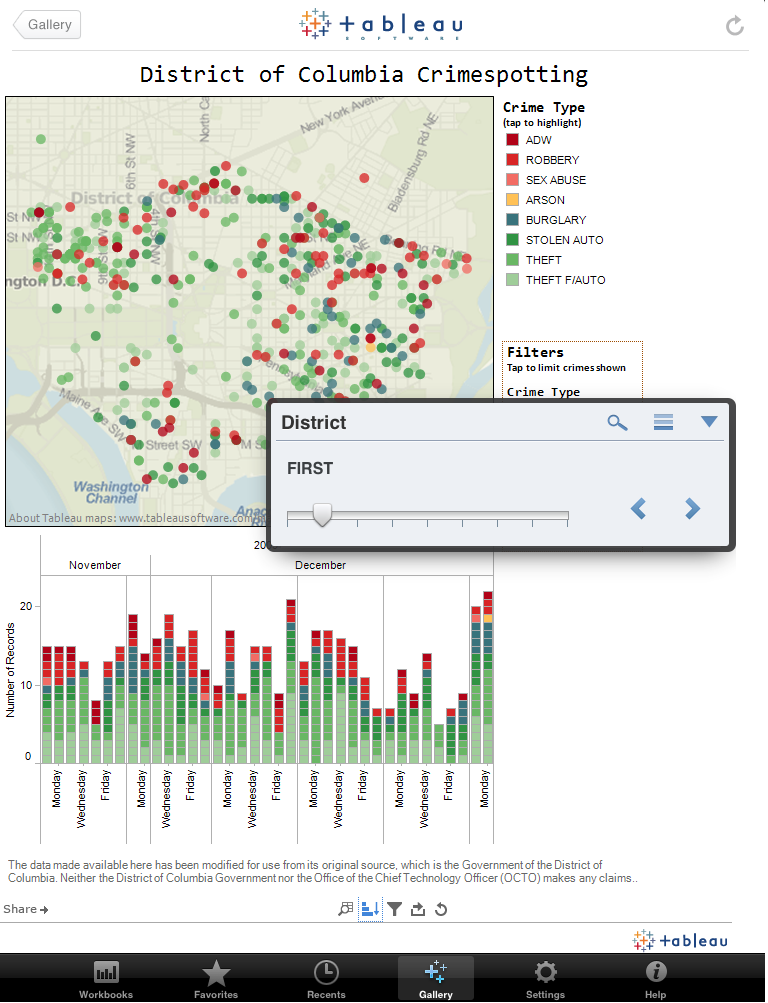Go to previous District value arrow
This screenshot has height=1003, width=768.
coord(638,509)
